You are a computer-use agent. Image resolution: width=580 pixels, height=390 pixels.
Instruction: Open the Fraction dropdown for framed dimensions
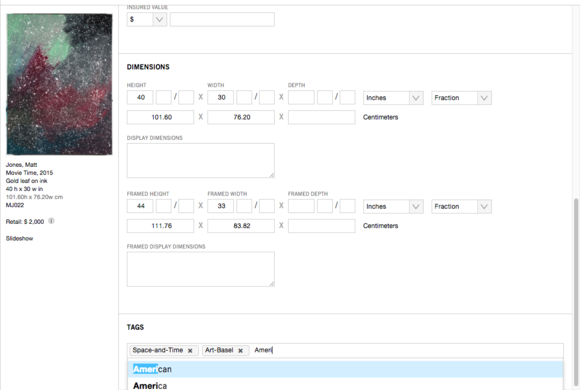[x=461, y=206]
